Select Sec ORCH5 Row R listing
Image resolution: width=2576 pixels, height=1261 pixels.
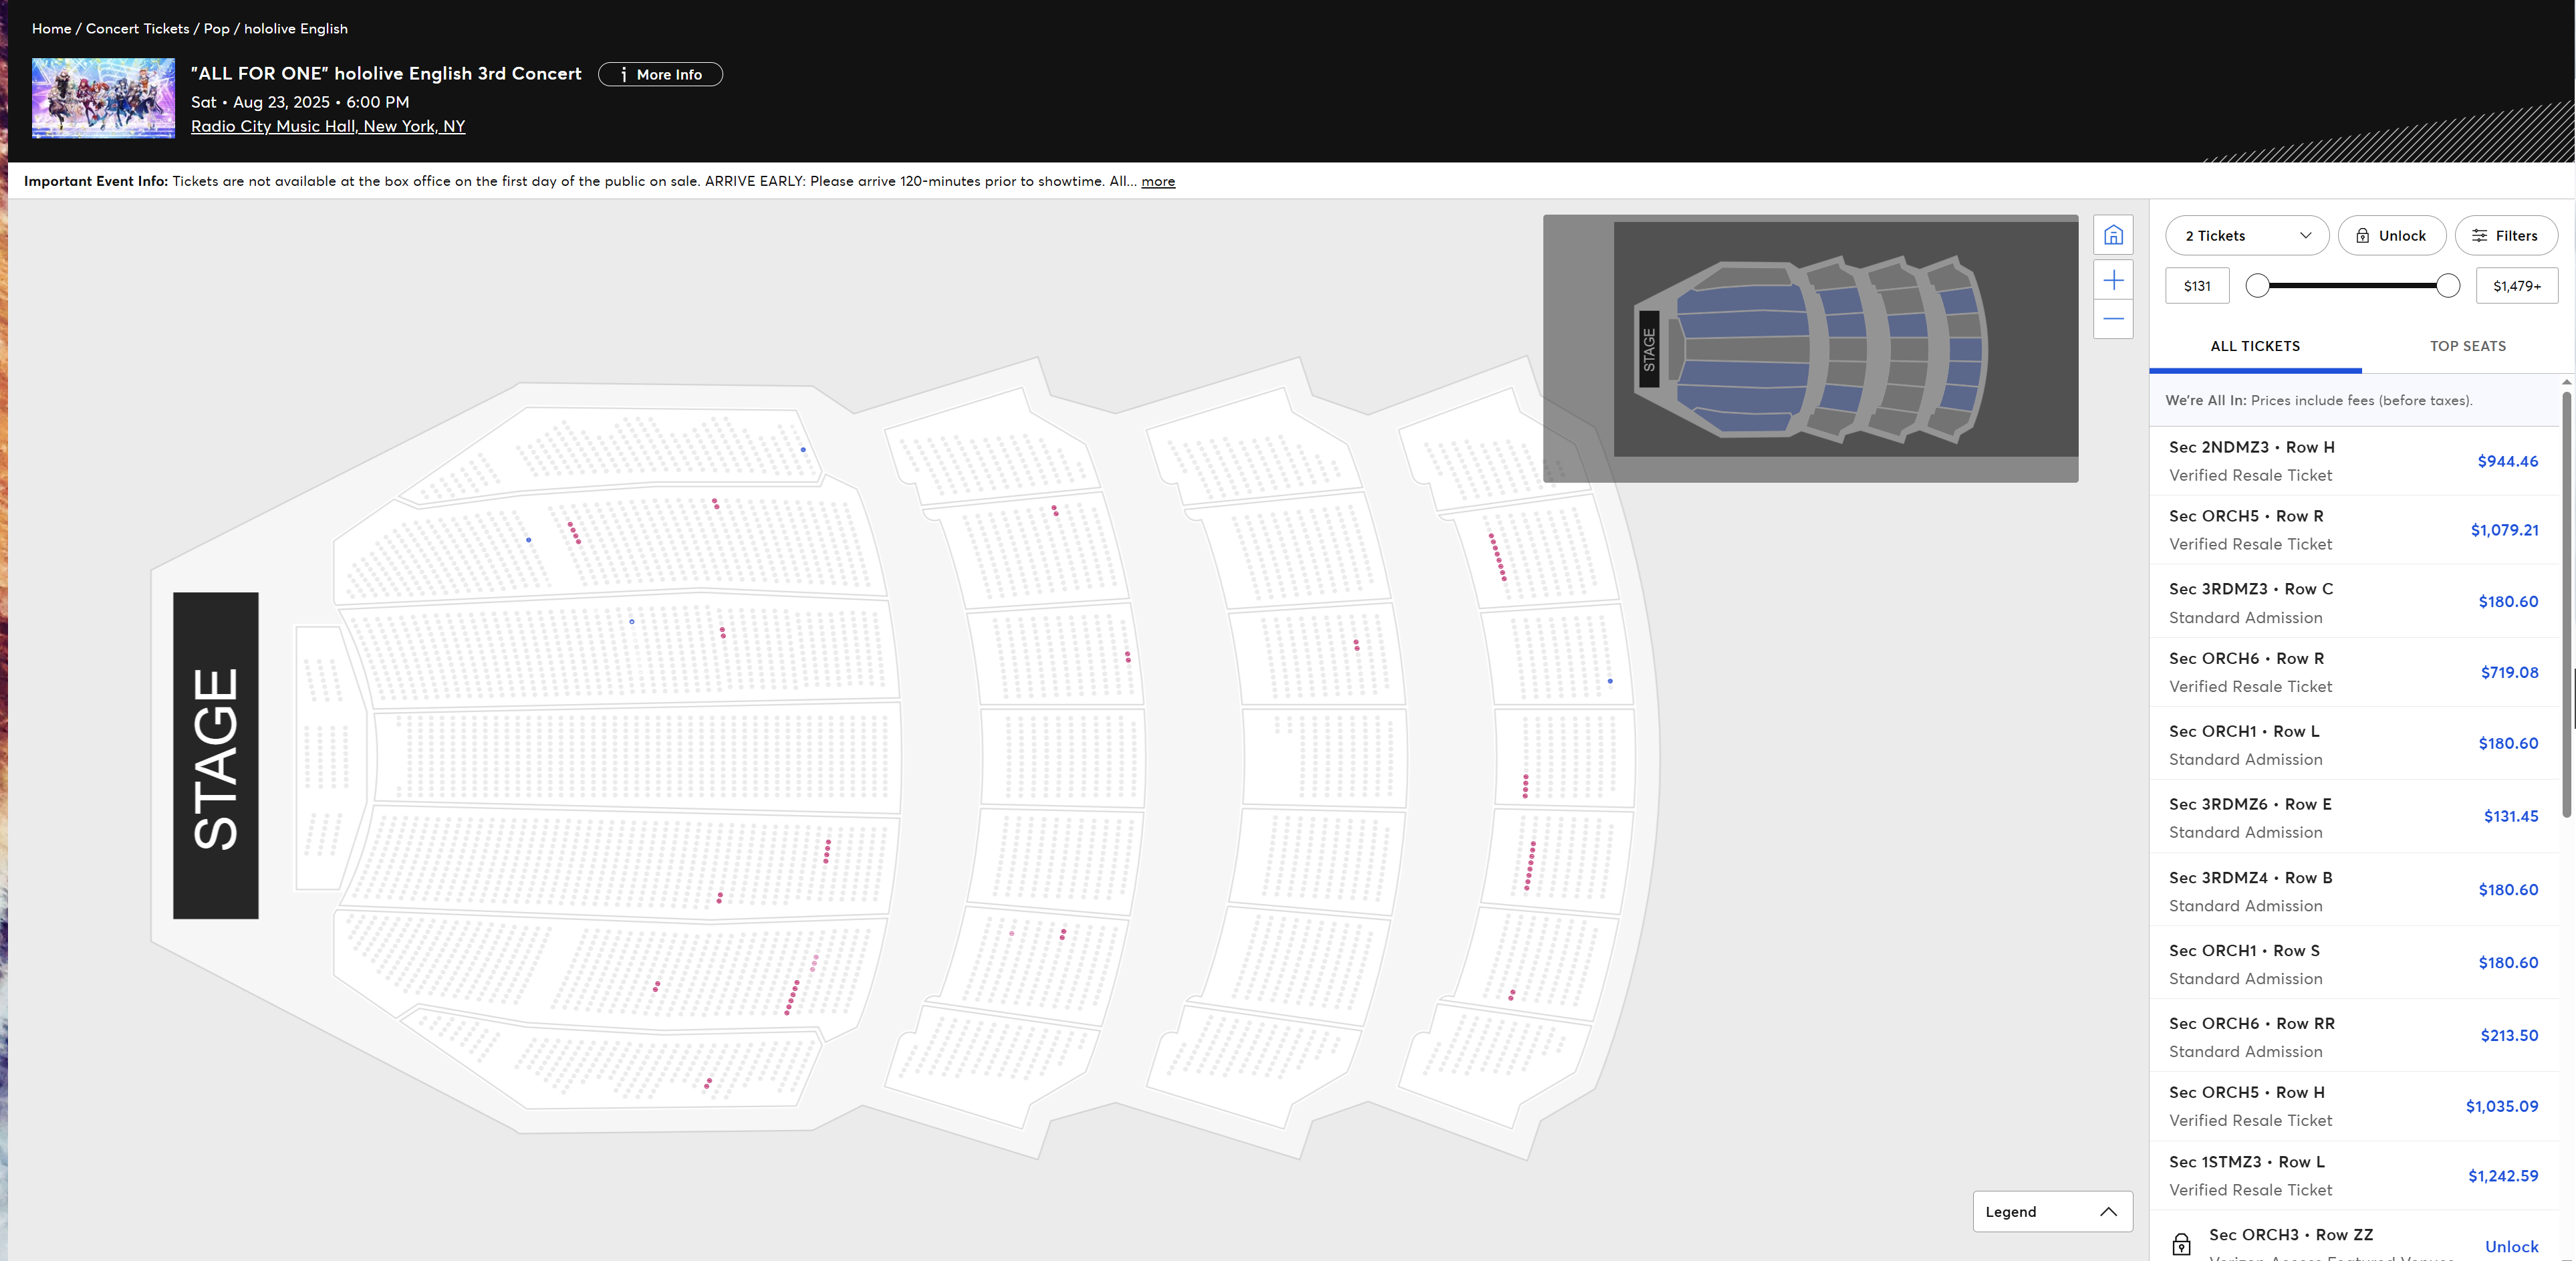pyautogui.click(x=2354, y=530)
